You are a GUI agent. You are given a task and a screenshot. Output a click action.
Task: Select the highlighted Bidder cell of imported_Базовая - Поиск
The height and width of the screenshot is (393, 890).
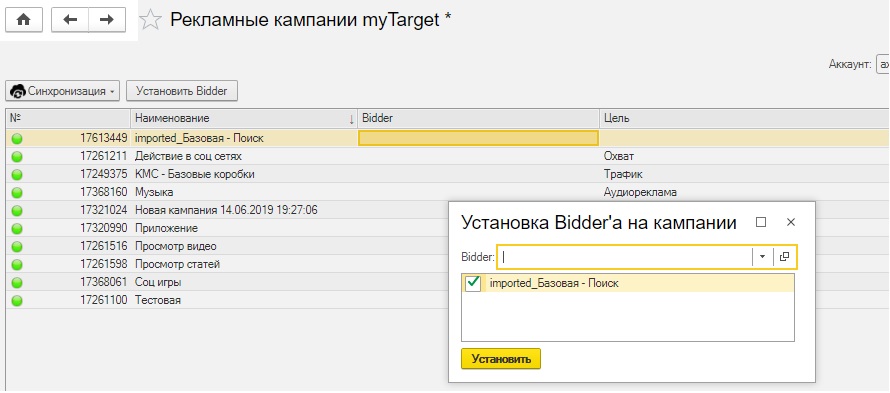pyautogui.click(x=478, y=138)
